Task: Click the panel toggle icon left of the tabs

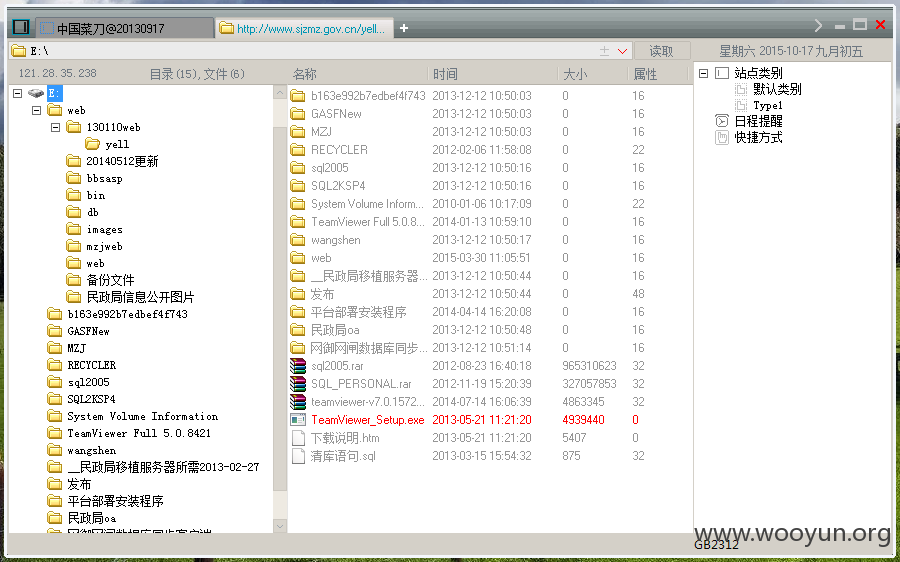Action: coord(21,27)
